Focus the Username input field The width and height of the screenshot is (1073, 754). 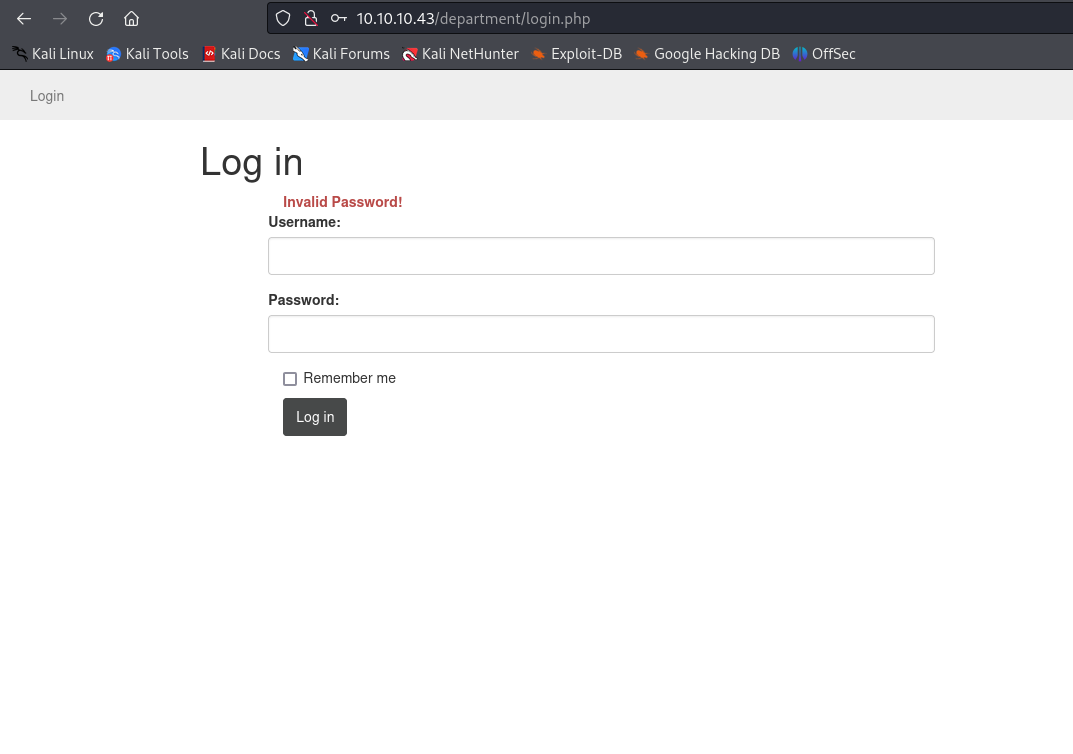(601, 256)
